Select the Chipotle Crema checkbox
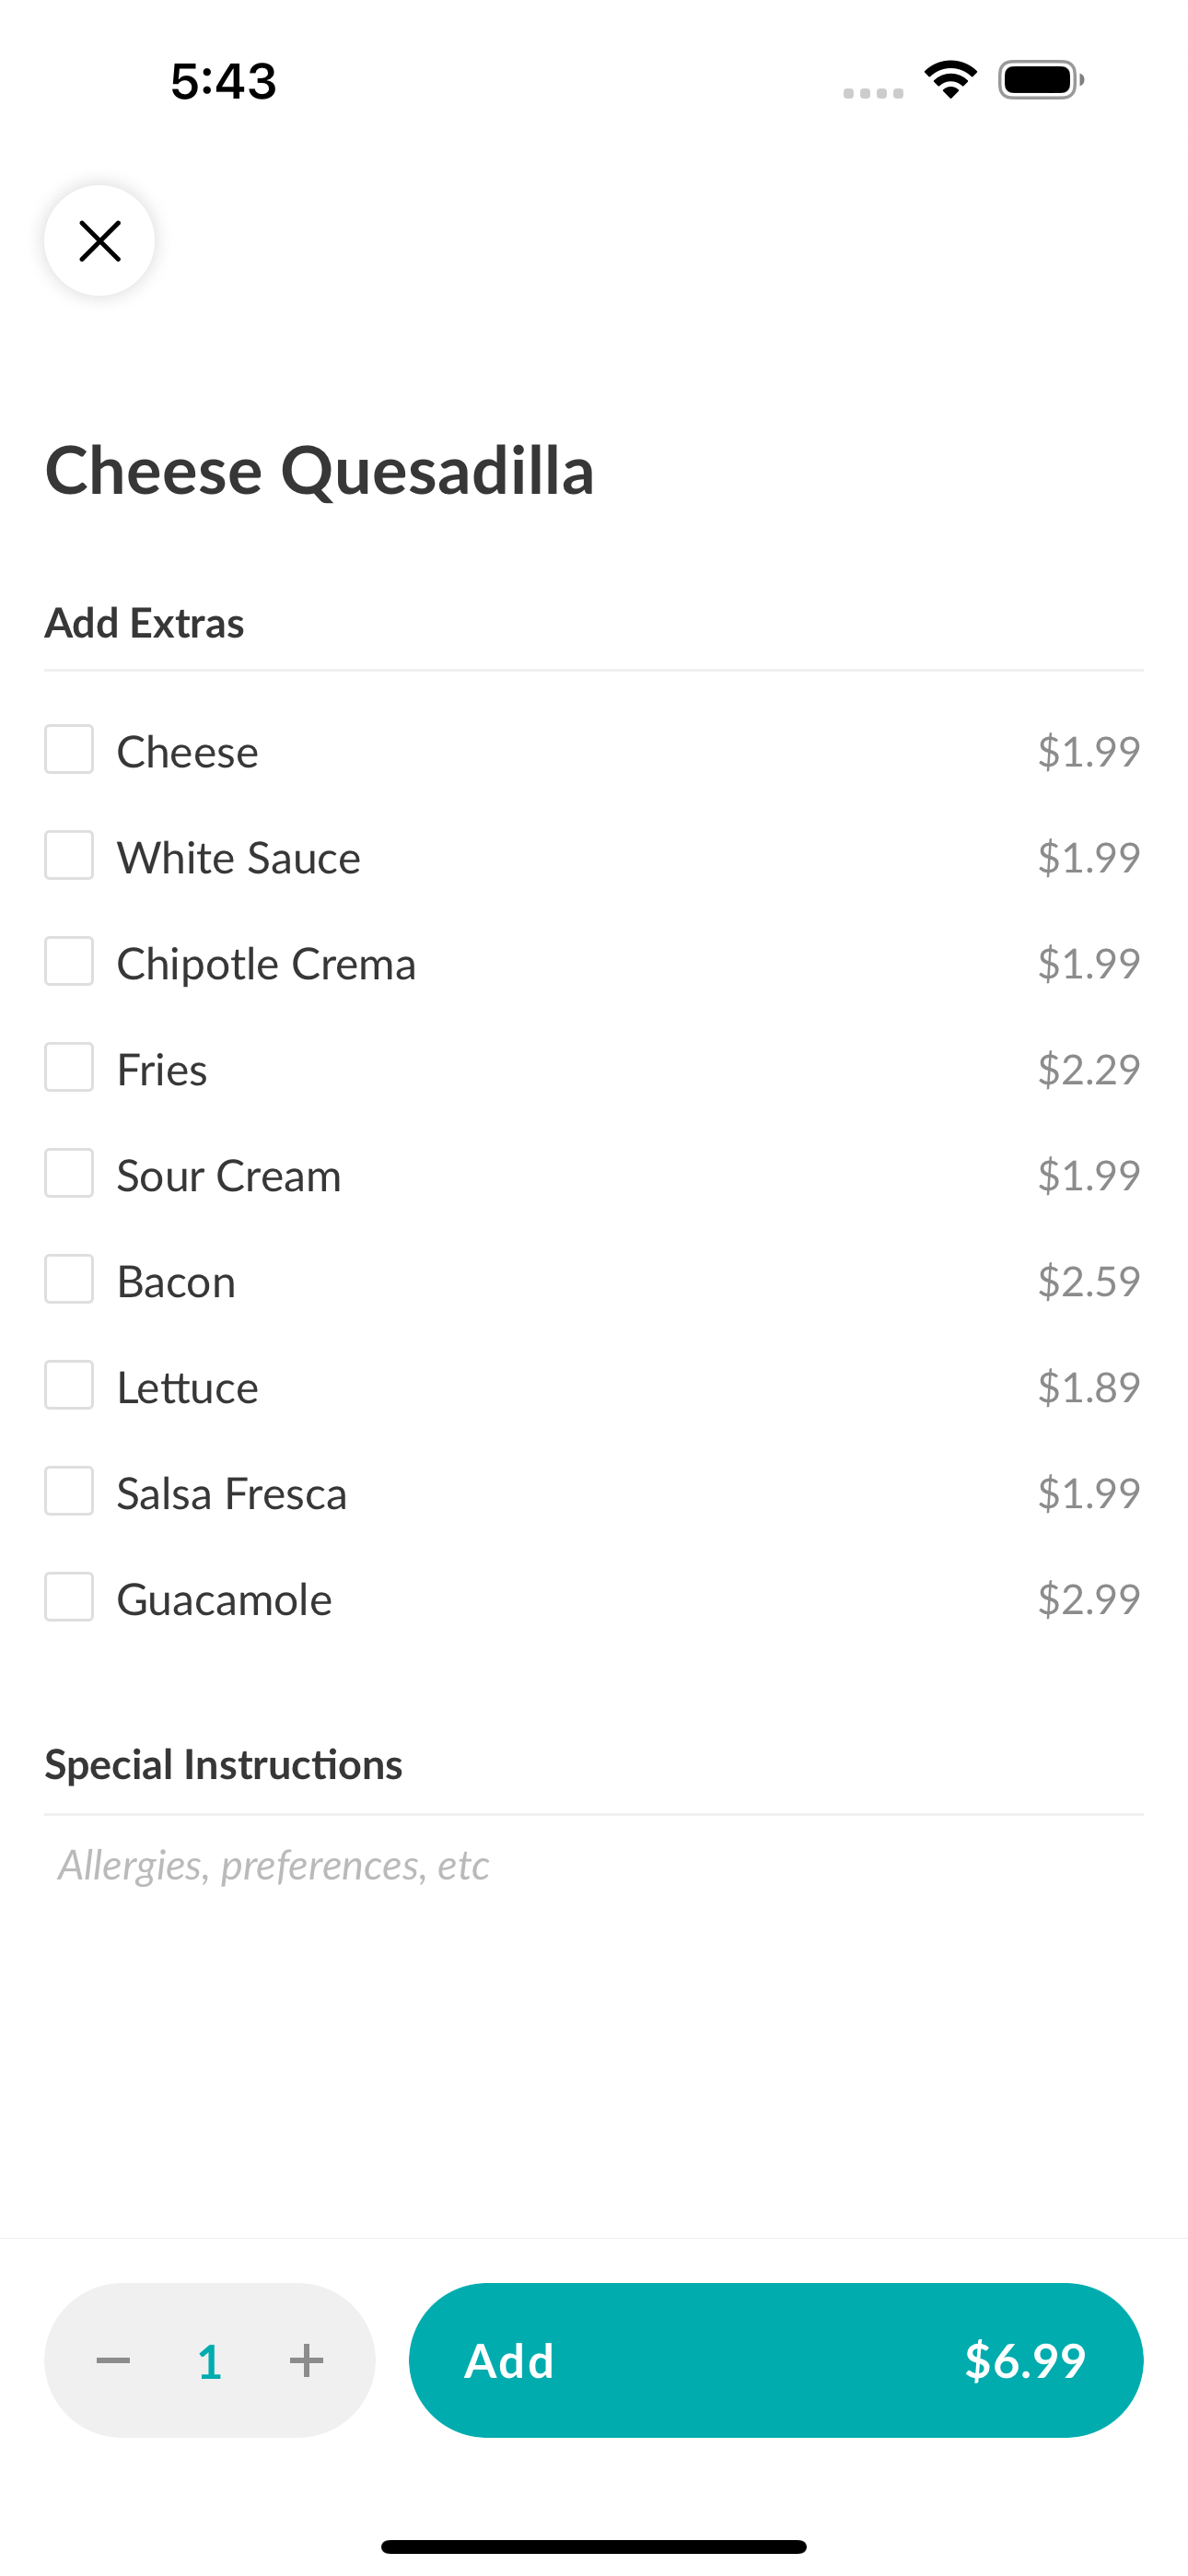This screenshot has width=1188, height=2576. click(69, 962)
